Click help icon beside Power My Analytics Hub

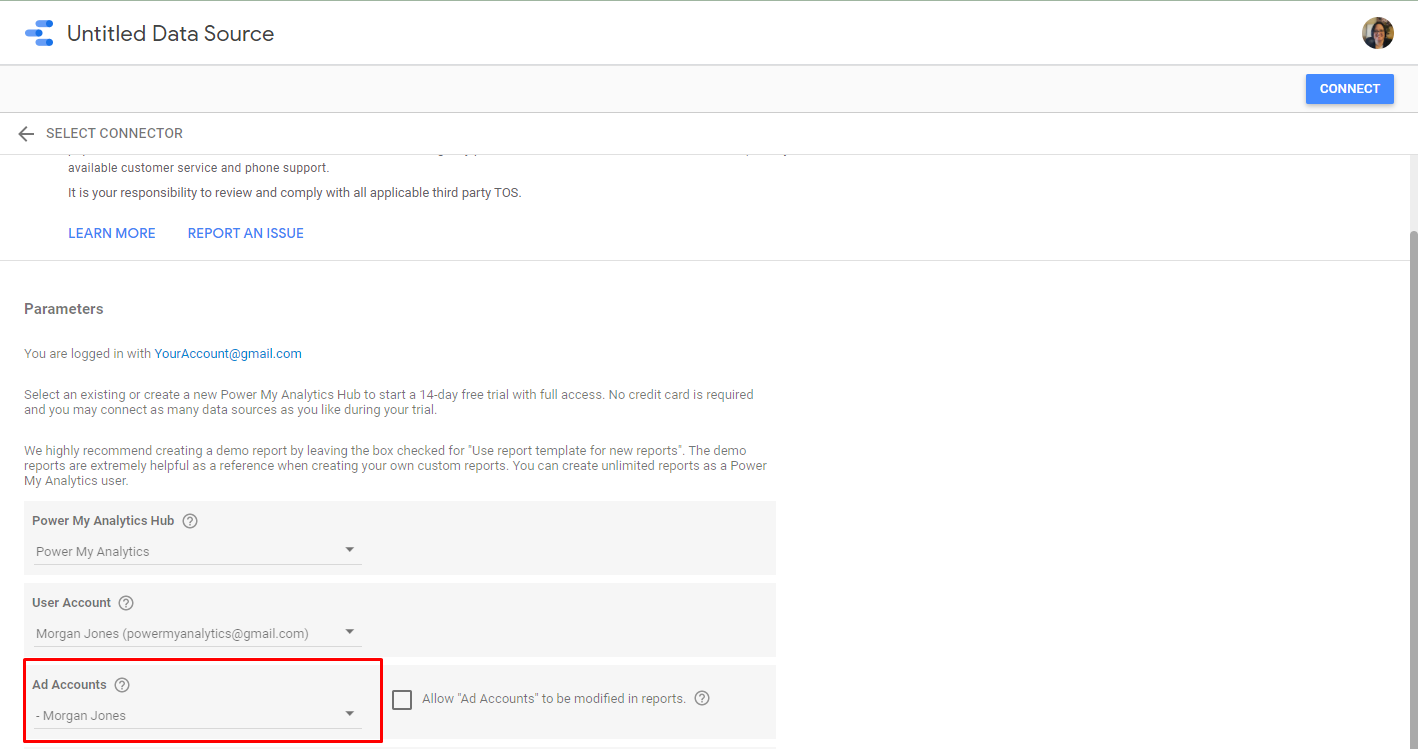(x=190, y=521)
